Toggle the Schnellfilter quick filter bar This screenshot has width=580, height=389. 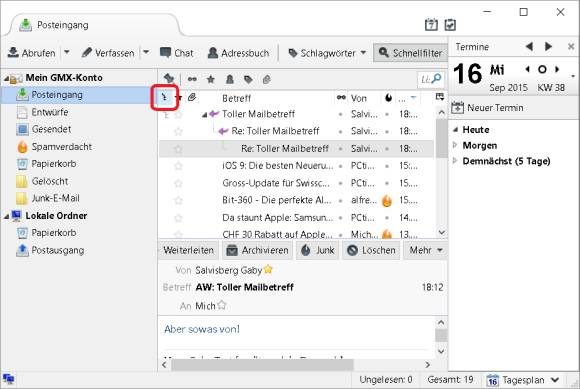coord(410,53)
